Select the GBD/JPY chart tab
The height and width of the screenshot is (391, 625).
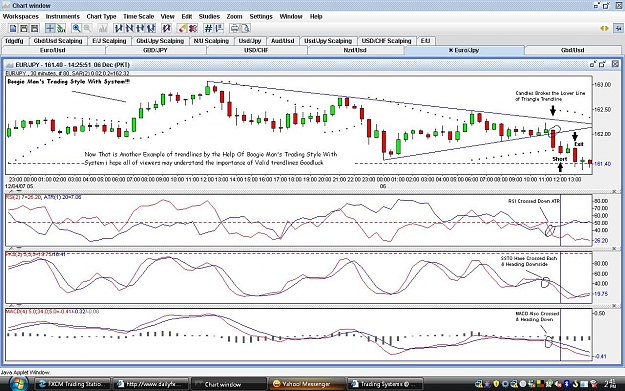click(155, 50)
